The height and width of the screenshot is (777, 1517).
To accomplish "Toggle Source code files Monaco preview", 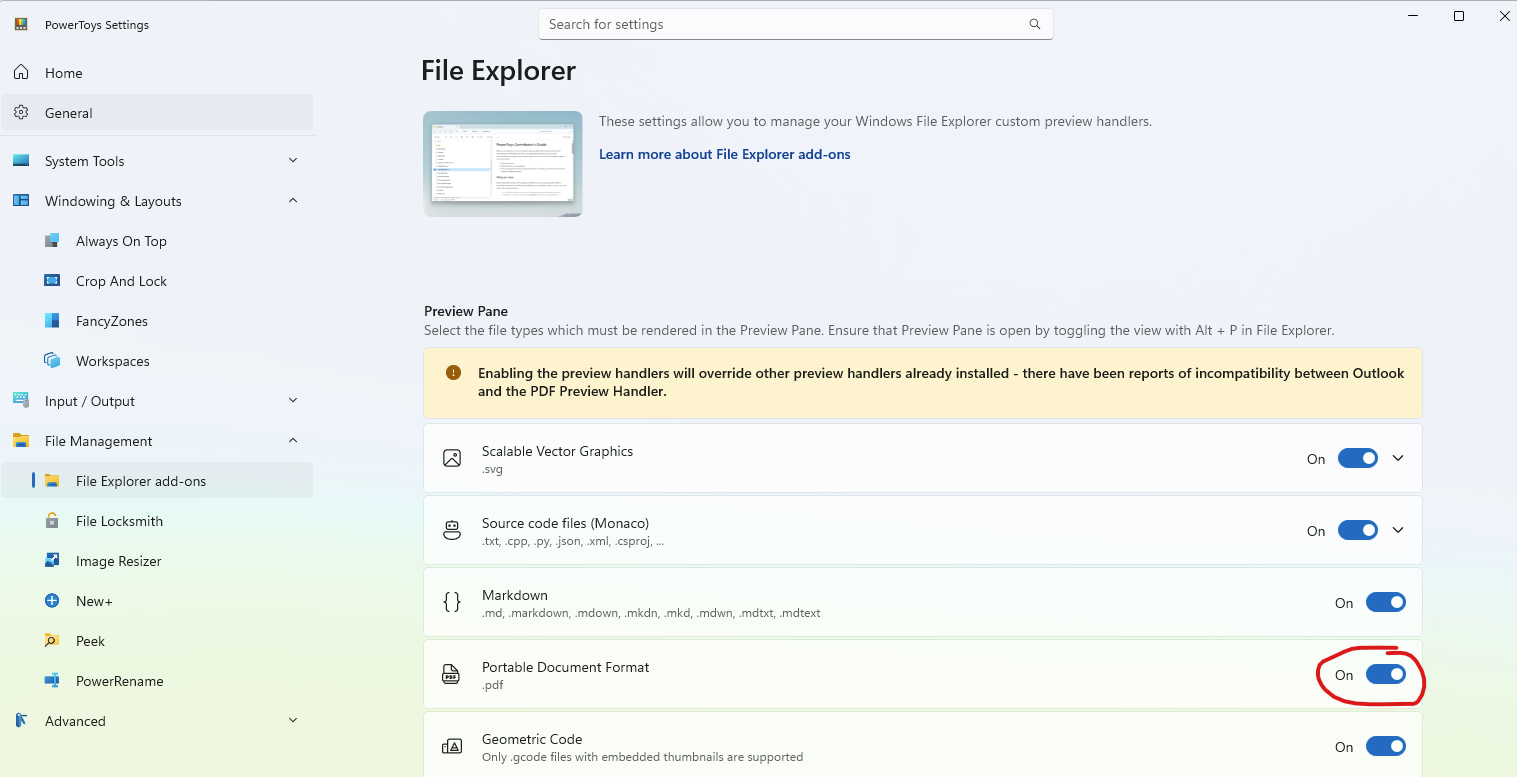I will (x=1358, y=531).
